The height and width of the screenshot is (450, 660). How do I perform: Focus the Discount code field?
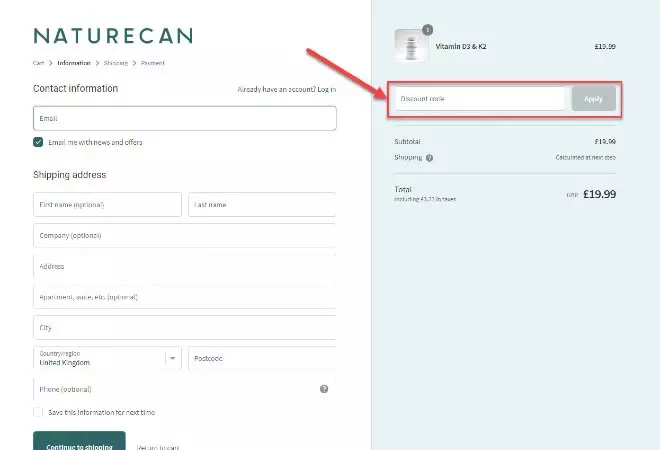tap(479, 99)
